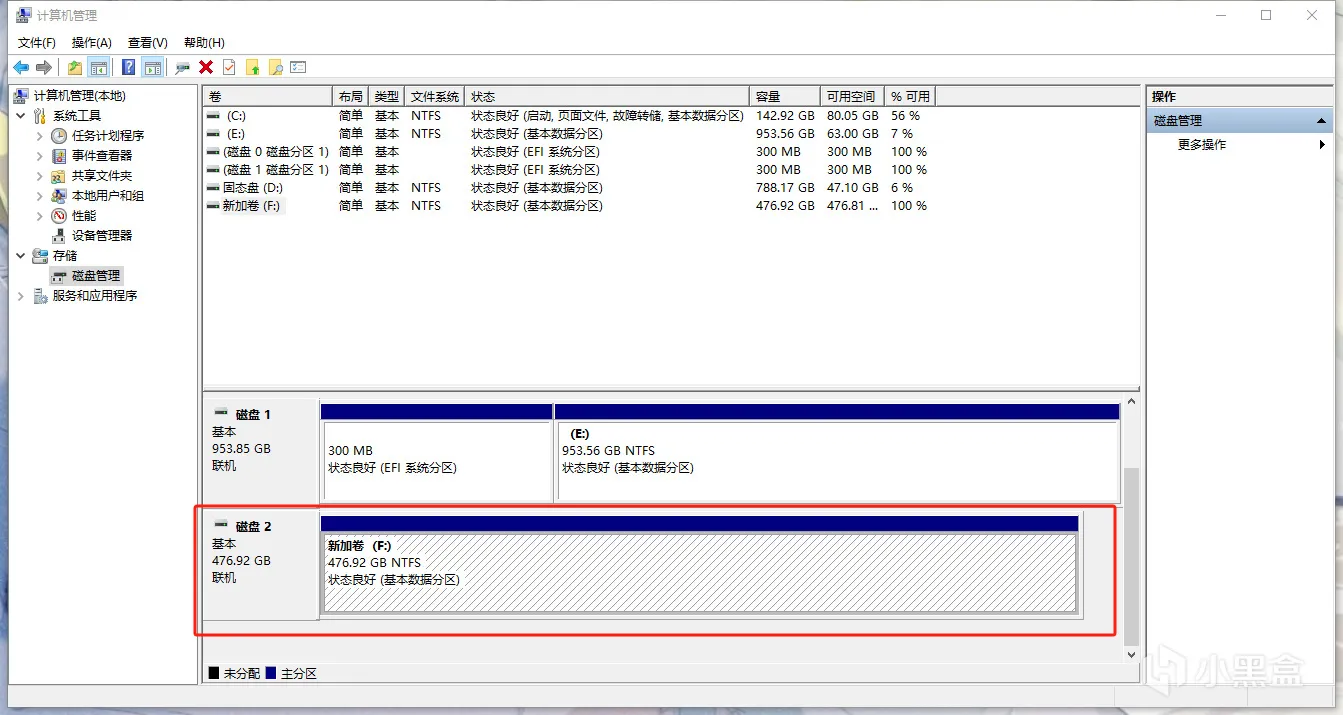Open the 操作(A) menu

[x=92, y=43]
